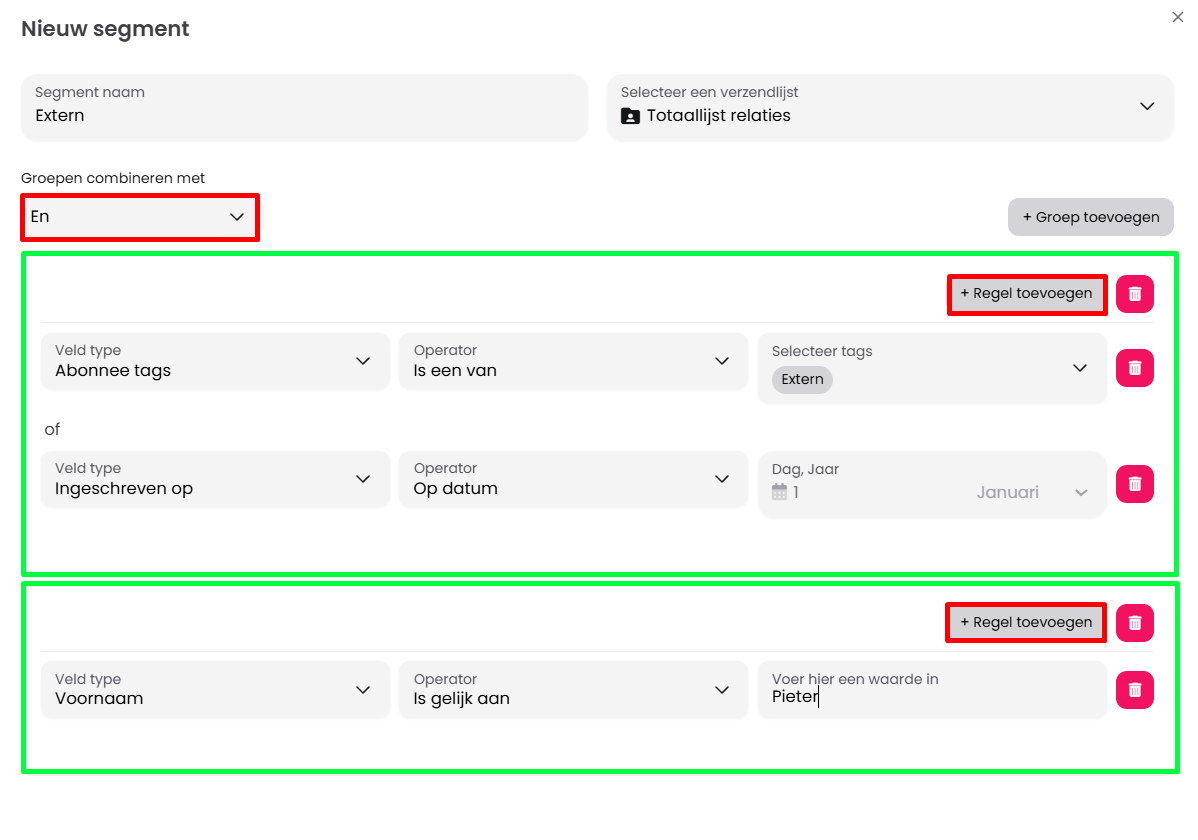1198x840 pixels.
Task: Open the Operator dropdown showing Is een van
Action: click(x=573, y=361)
